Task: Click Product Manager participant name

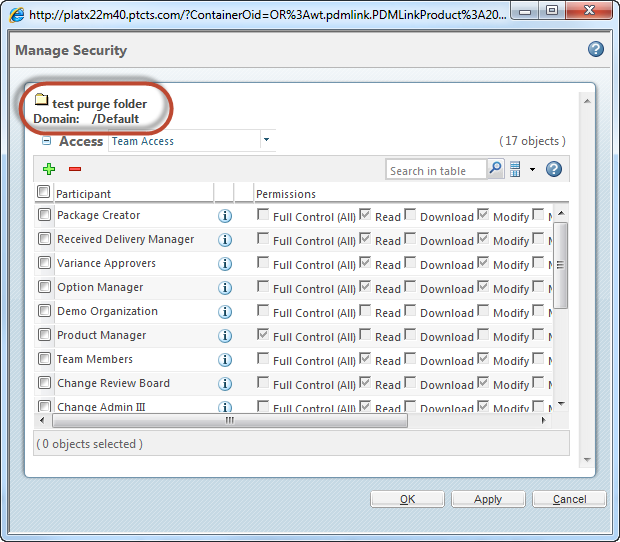Action: point(102,335)
